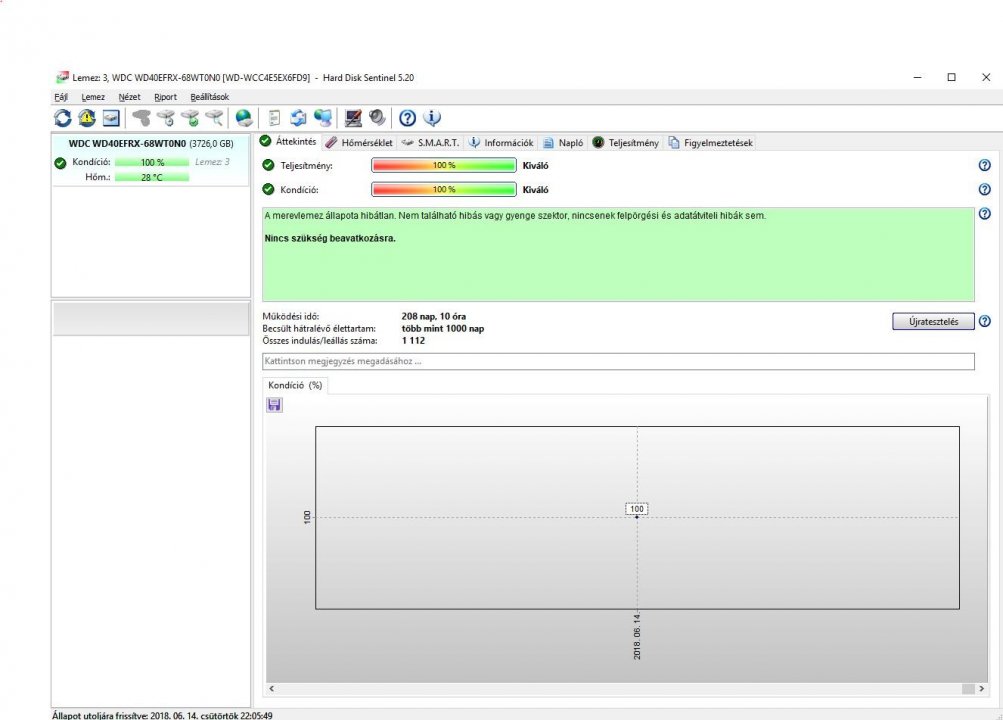The height and width of the screenshot is (720, 1003).
Task: Click the disk icon with green checkmark
Action: [190, 118]
